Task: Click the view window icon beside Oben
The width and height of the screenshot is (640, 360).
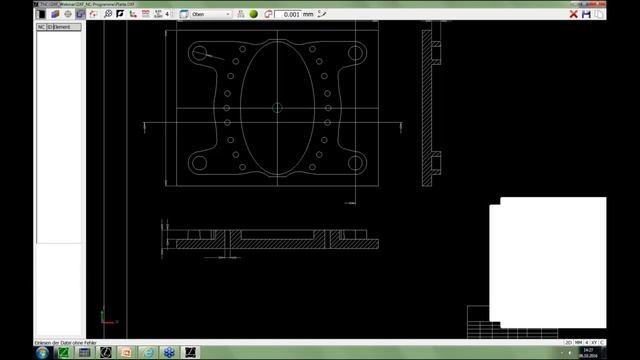Action: pos(184,14)
